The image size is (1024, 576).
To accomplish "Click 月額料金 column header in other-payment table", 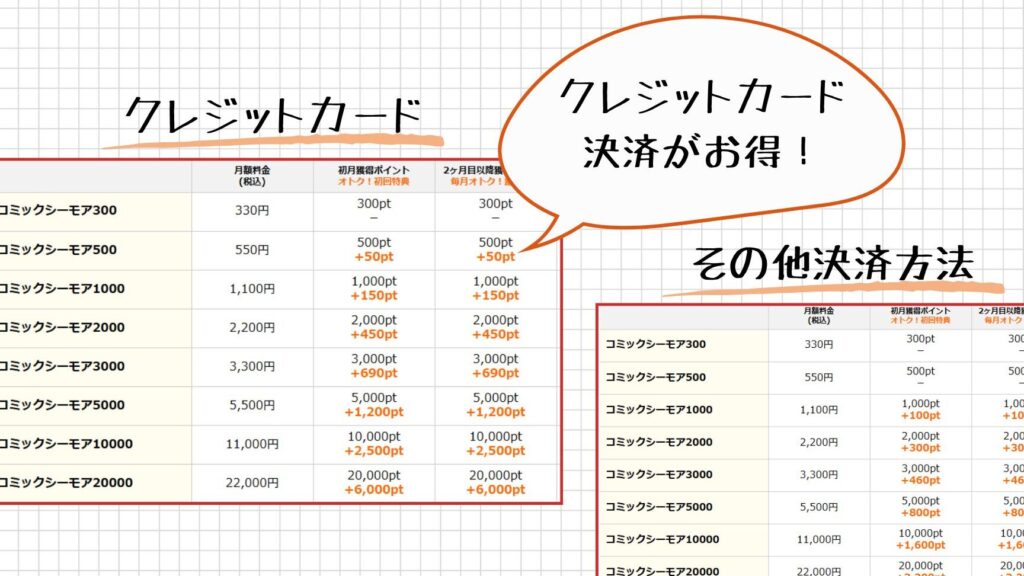I will pyautogui.click(x=819, y=315).
